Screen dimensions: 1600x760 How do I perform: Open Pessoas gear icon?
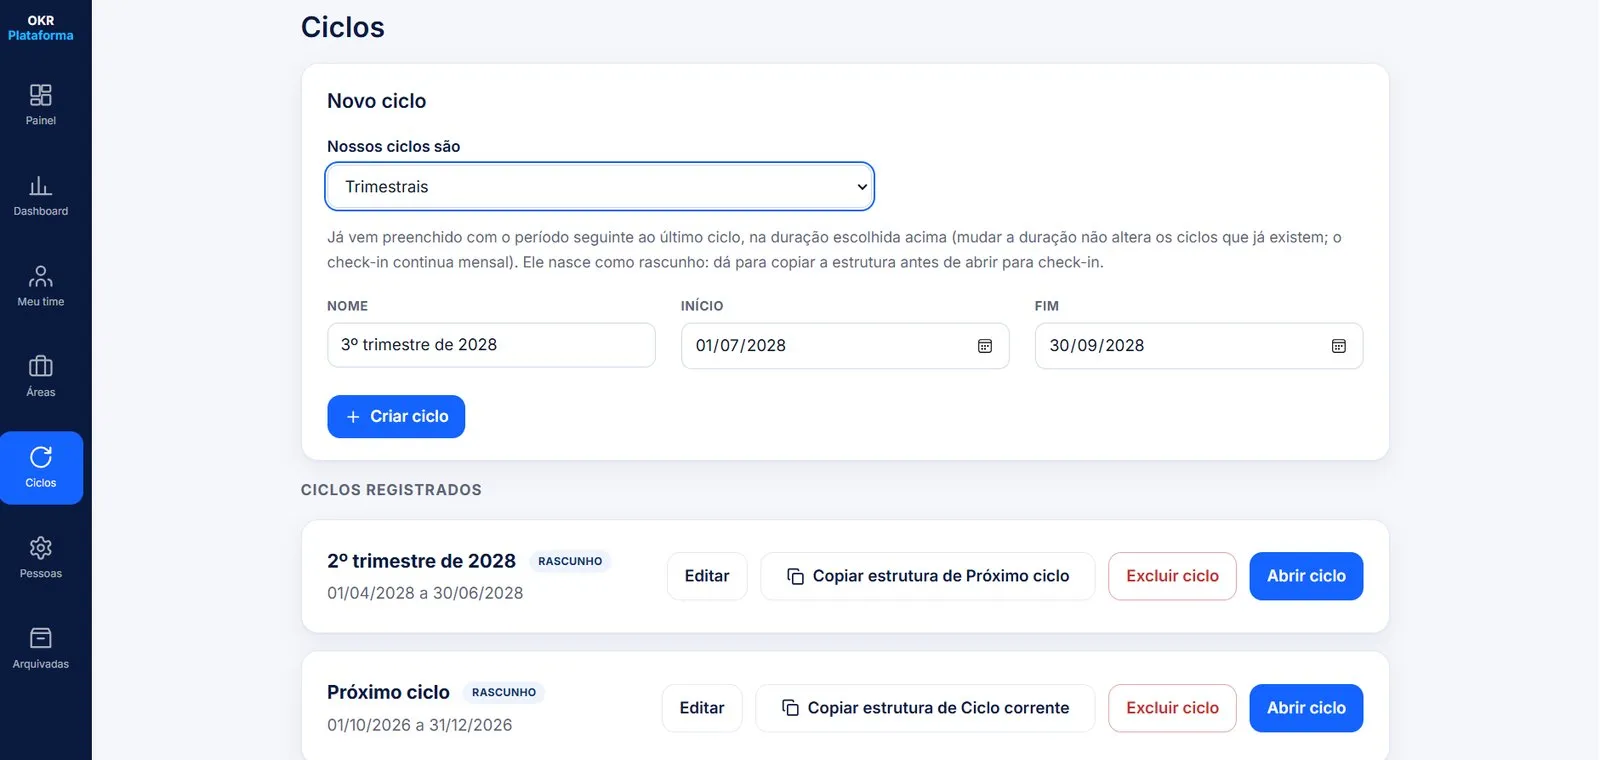pyautogui.click(x=41, y=548)
